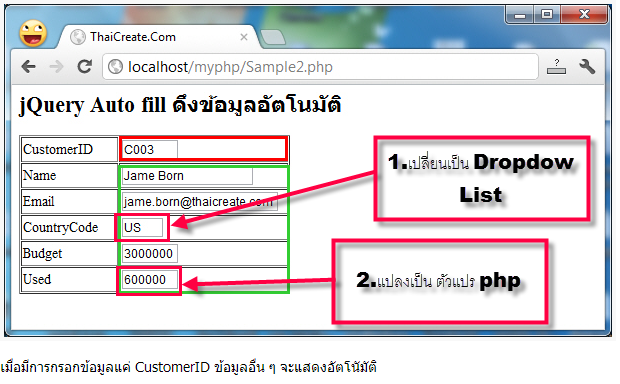Click the jQuery Auto fill heading

click(x=180, y=105)
